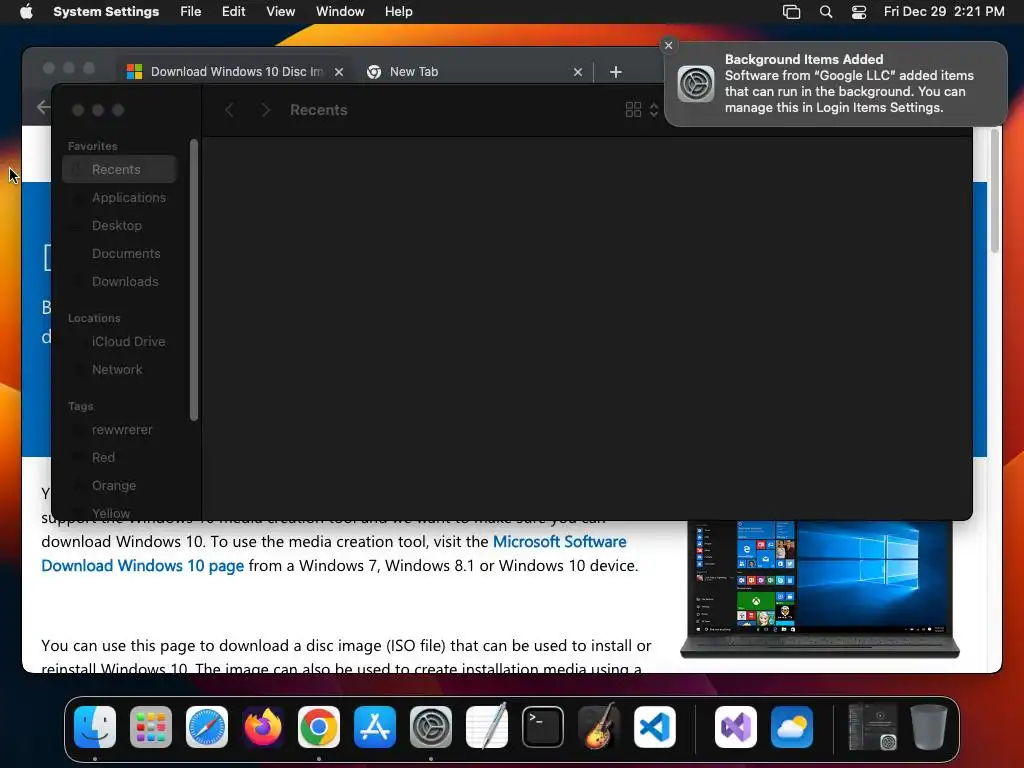Open the File menu

click(x=191, y=12)
